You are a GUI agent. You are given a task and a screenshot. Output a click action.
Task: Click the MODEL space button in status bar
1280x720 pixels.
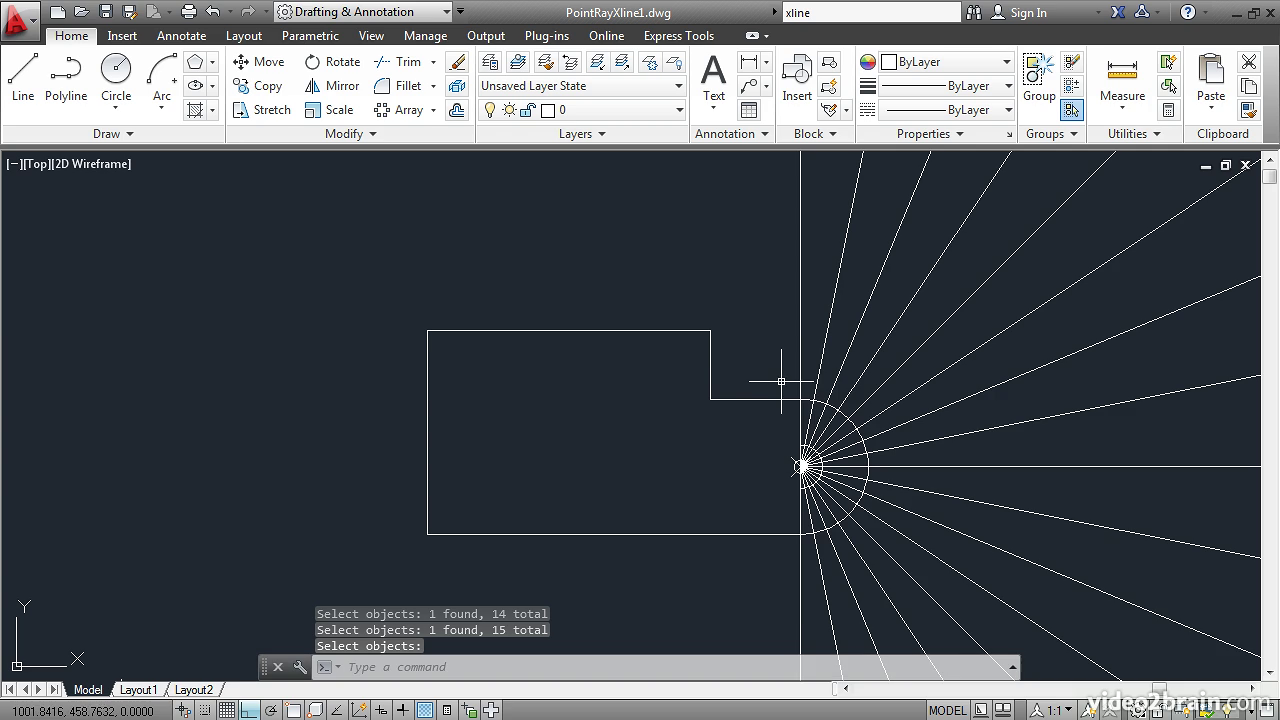(x=947, y=711)
